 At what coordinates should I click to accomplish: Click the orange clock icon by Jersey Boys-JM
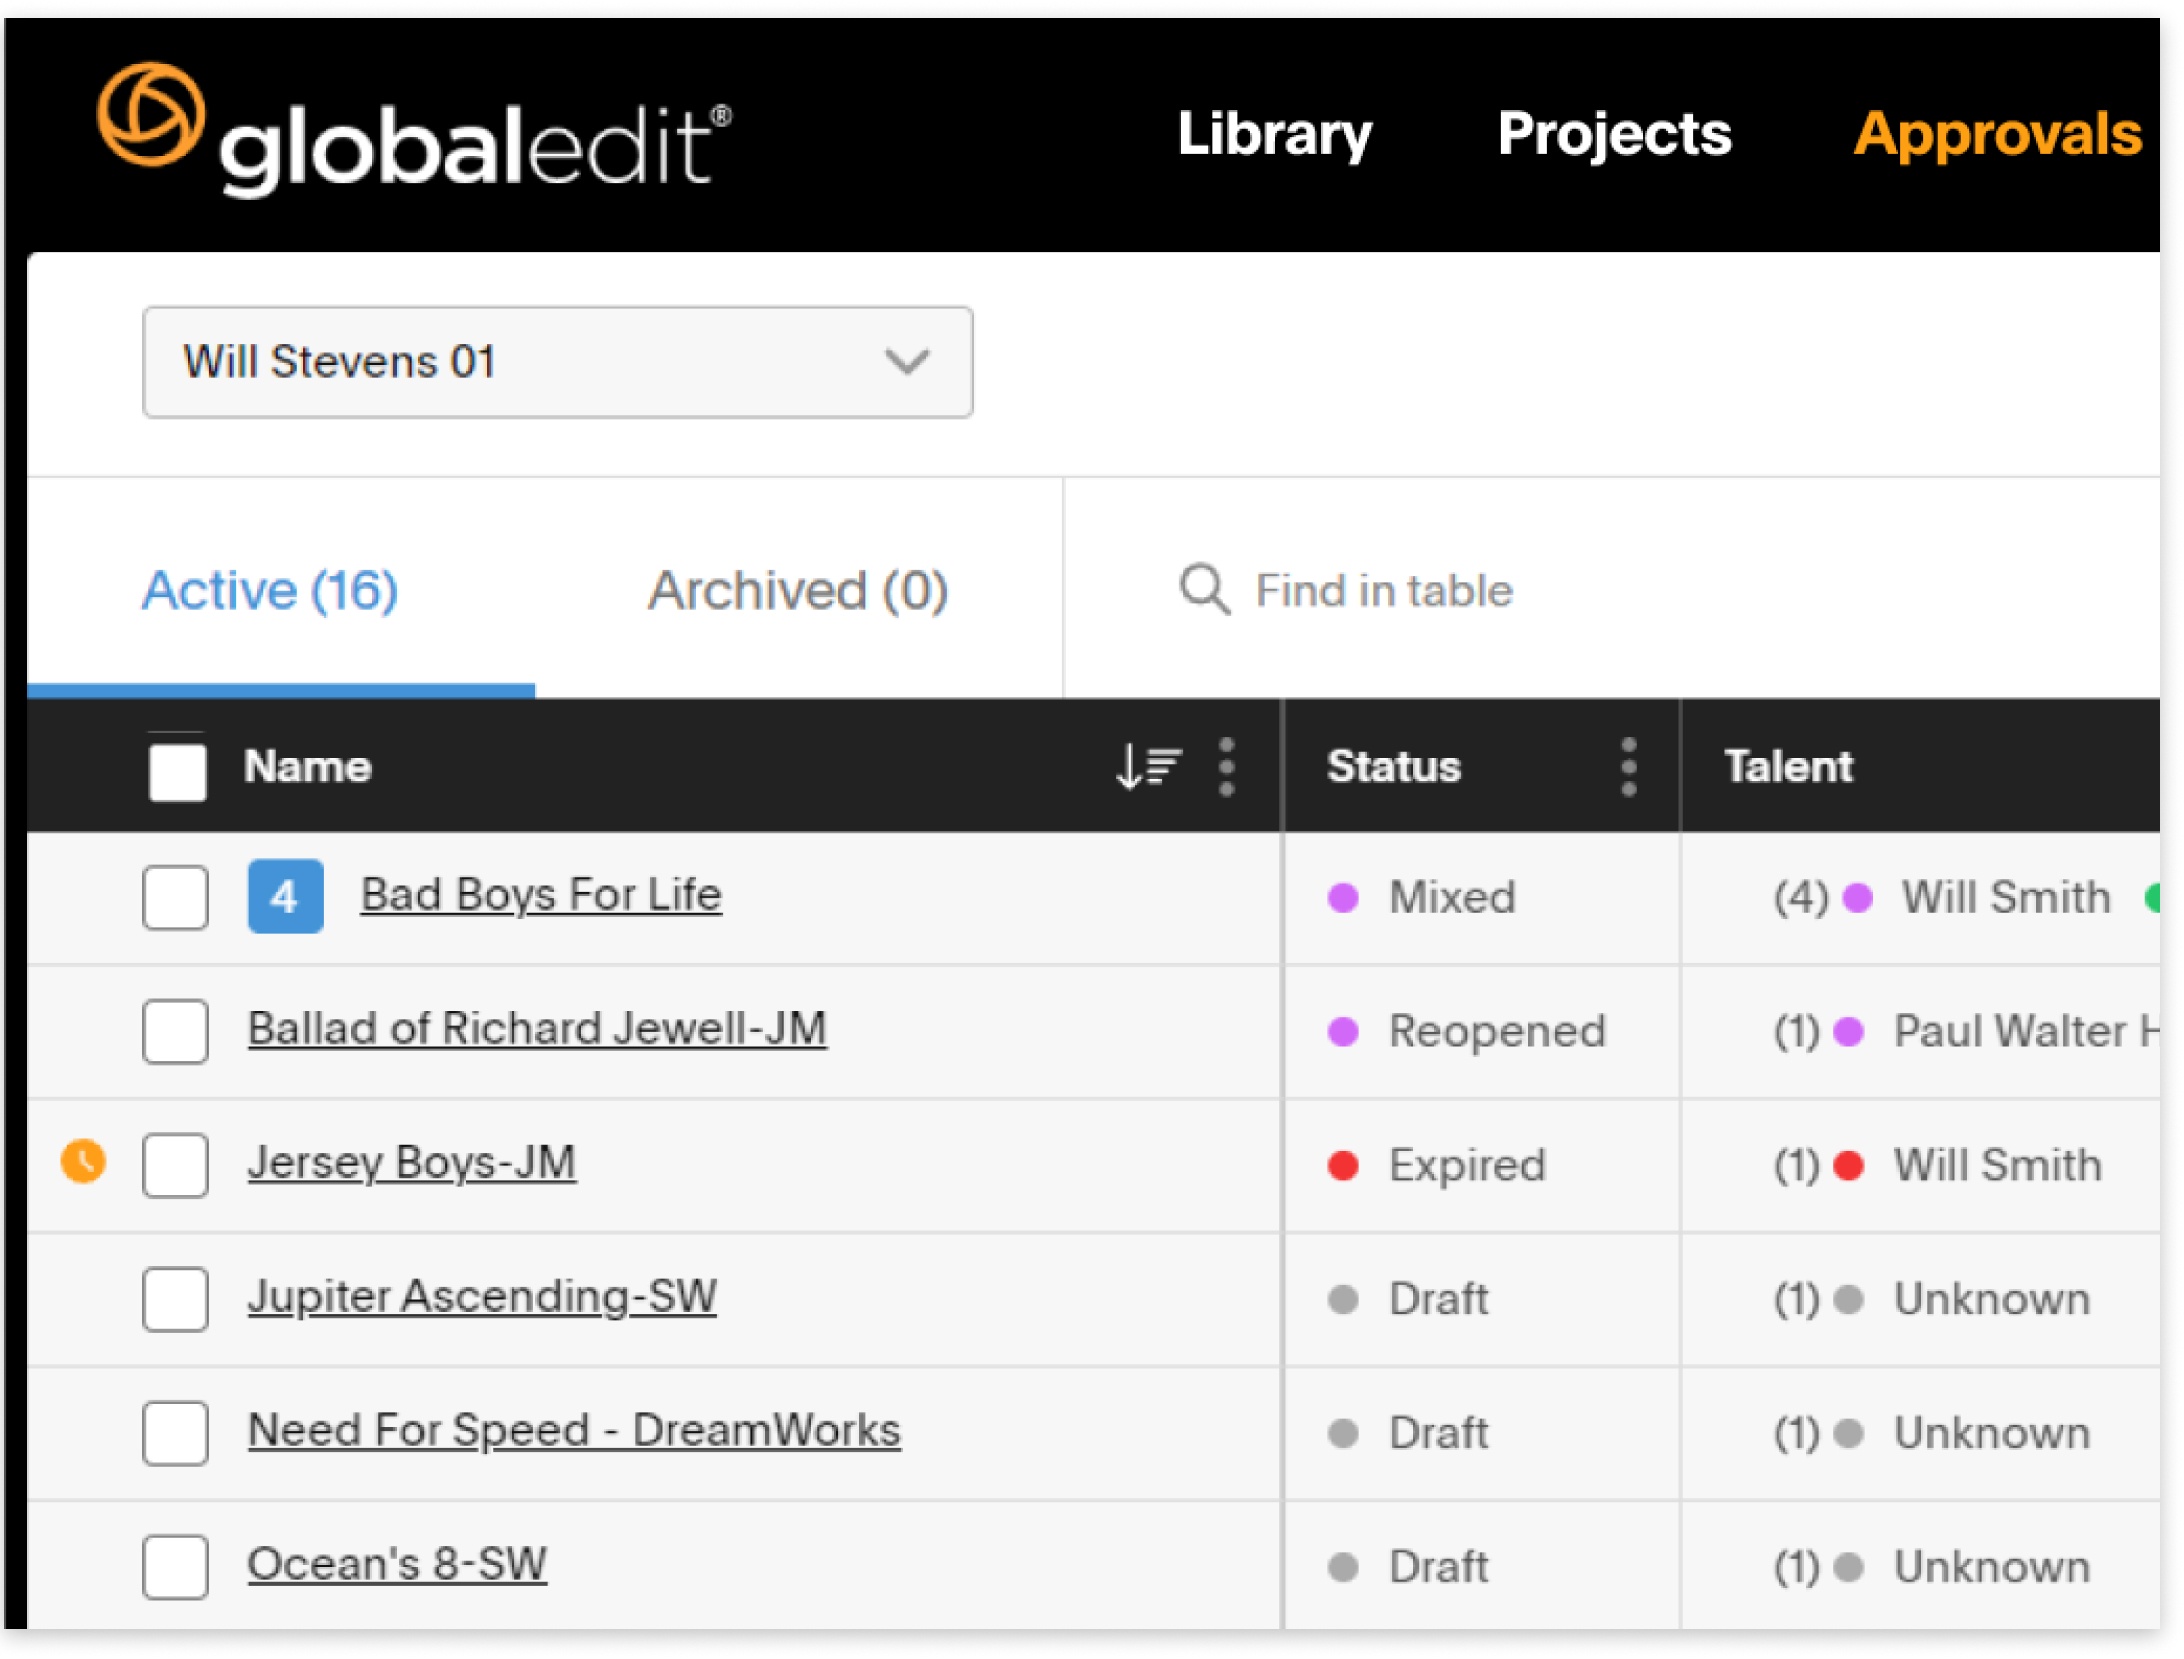click(x=83, y=1161)
